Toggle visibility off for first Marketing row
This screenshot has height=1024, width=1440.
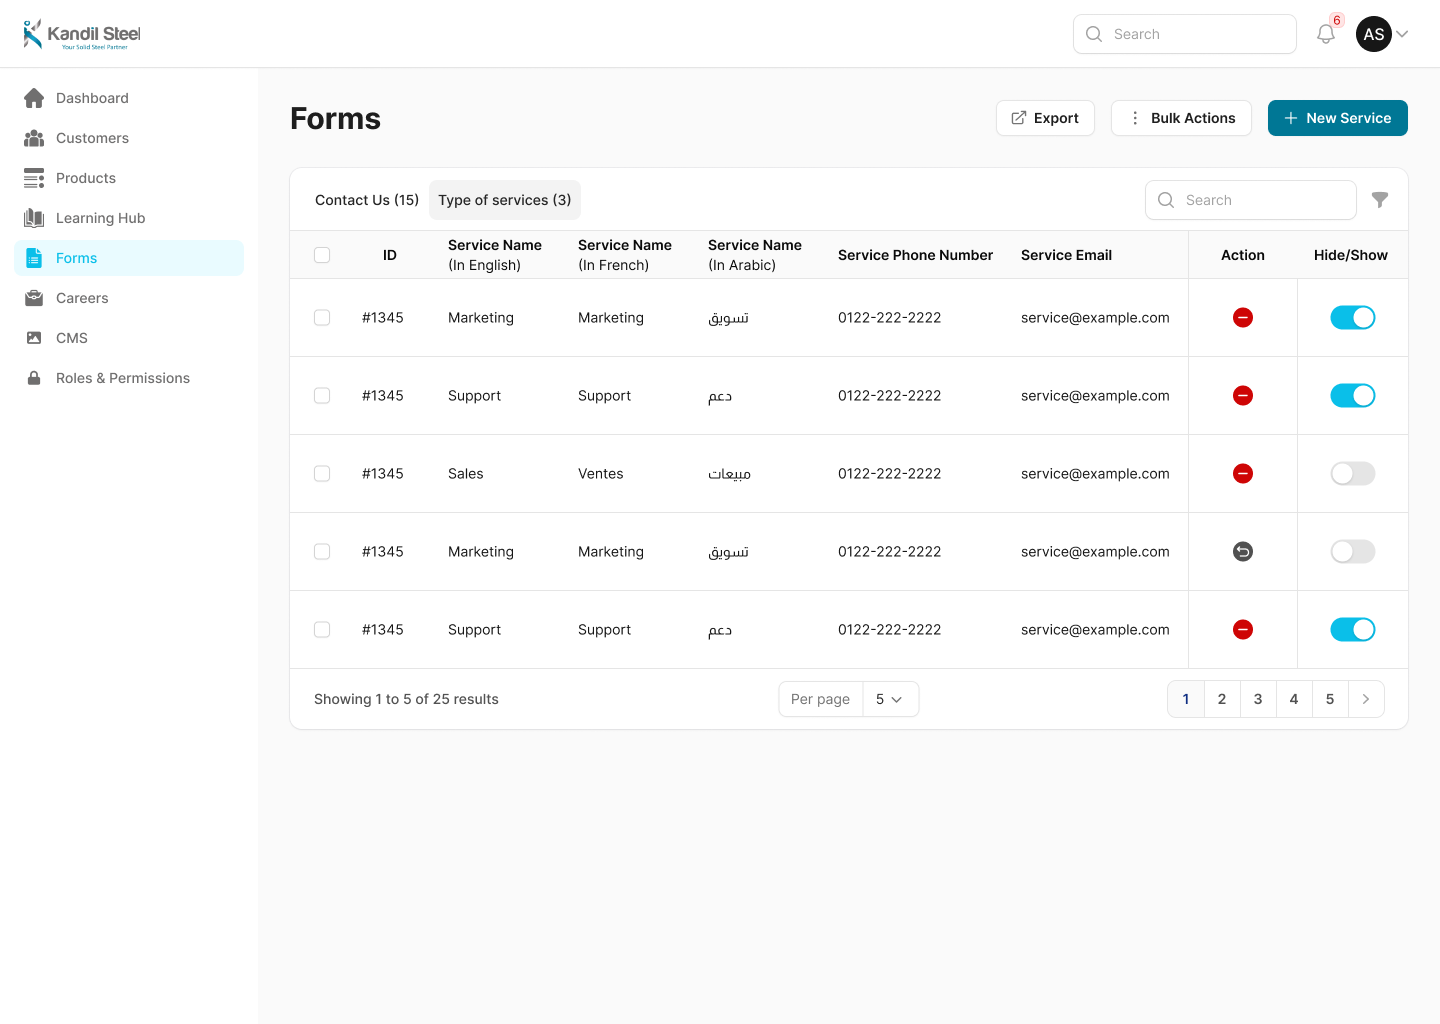coord(1352,318)
